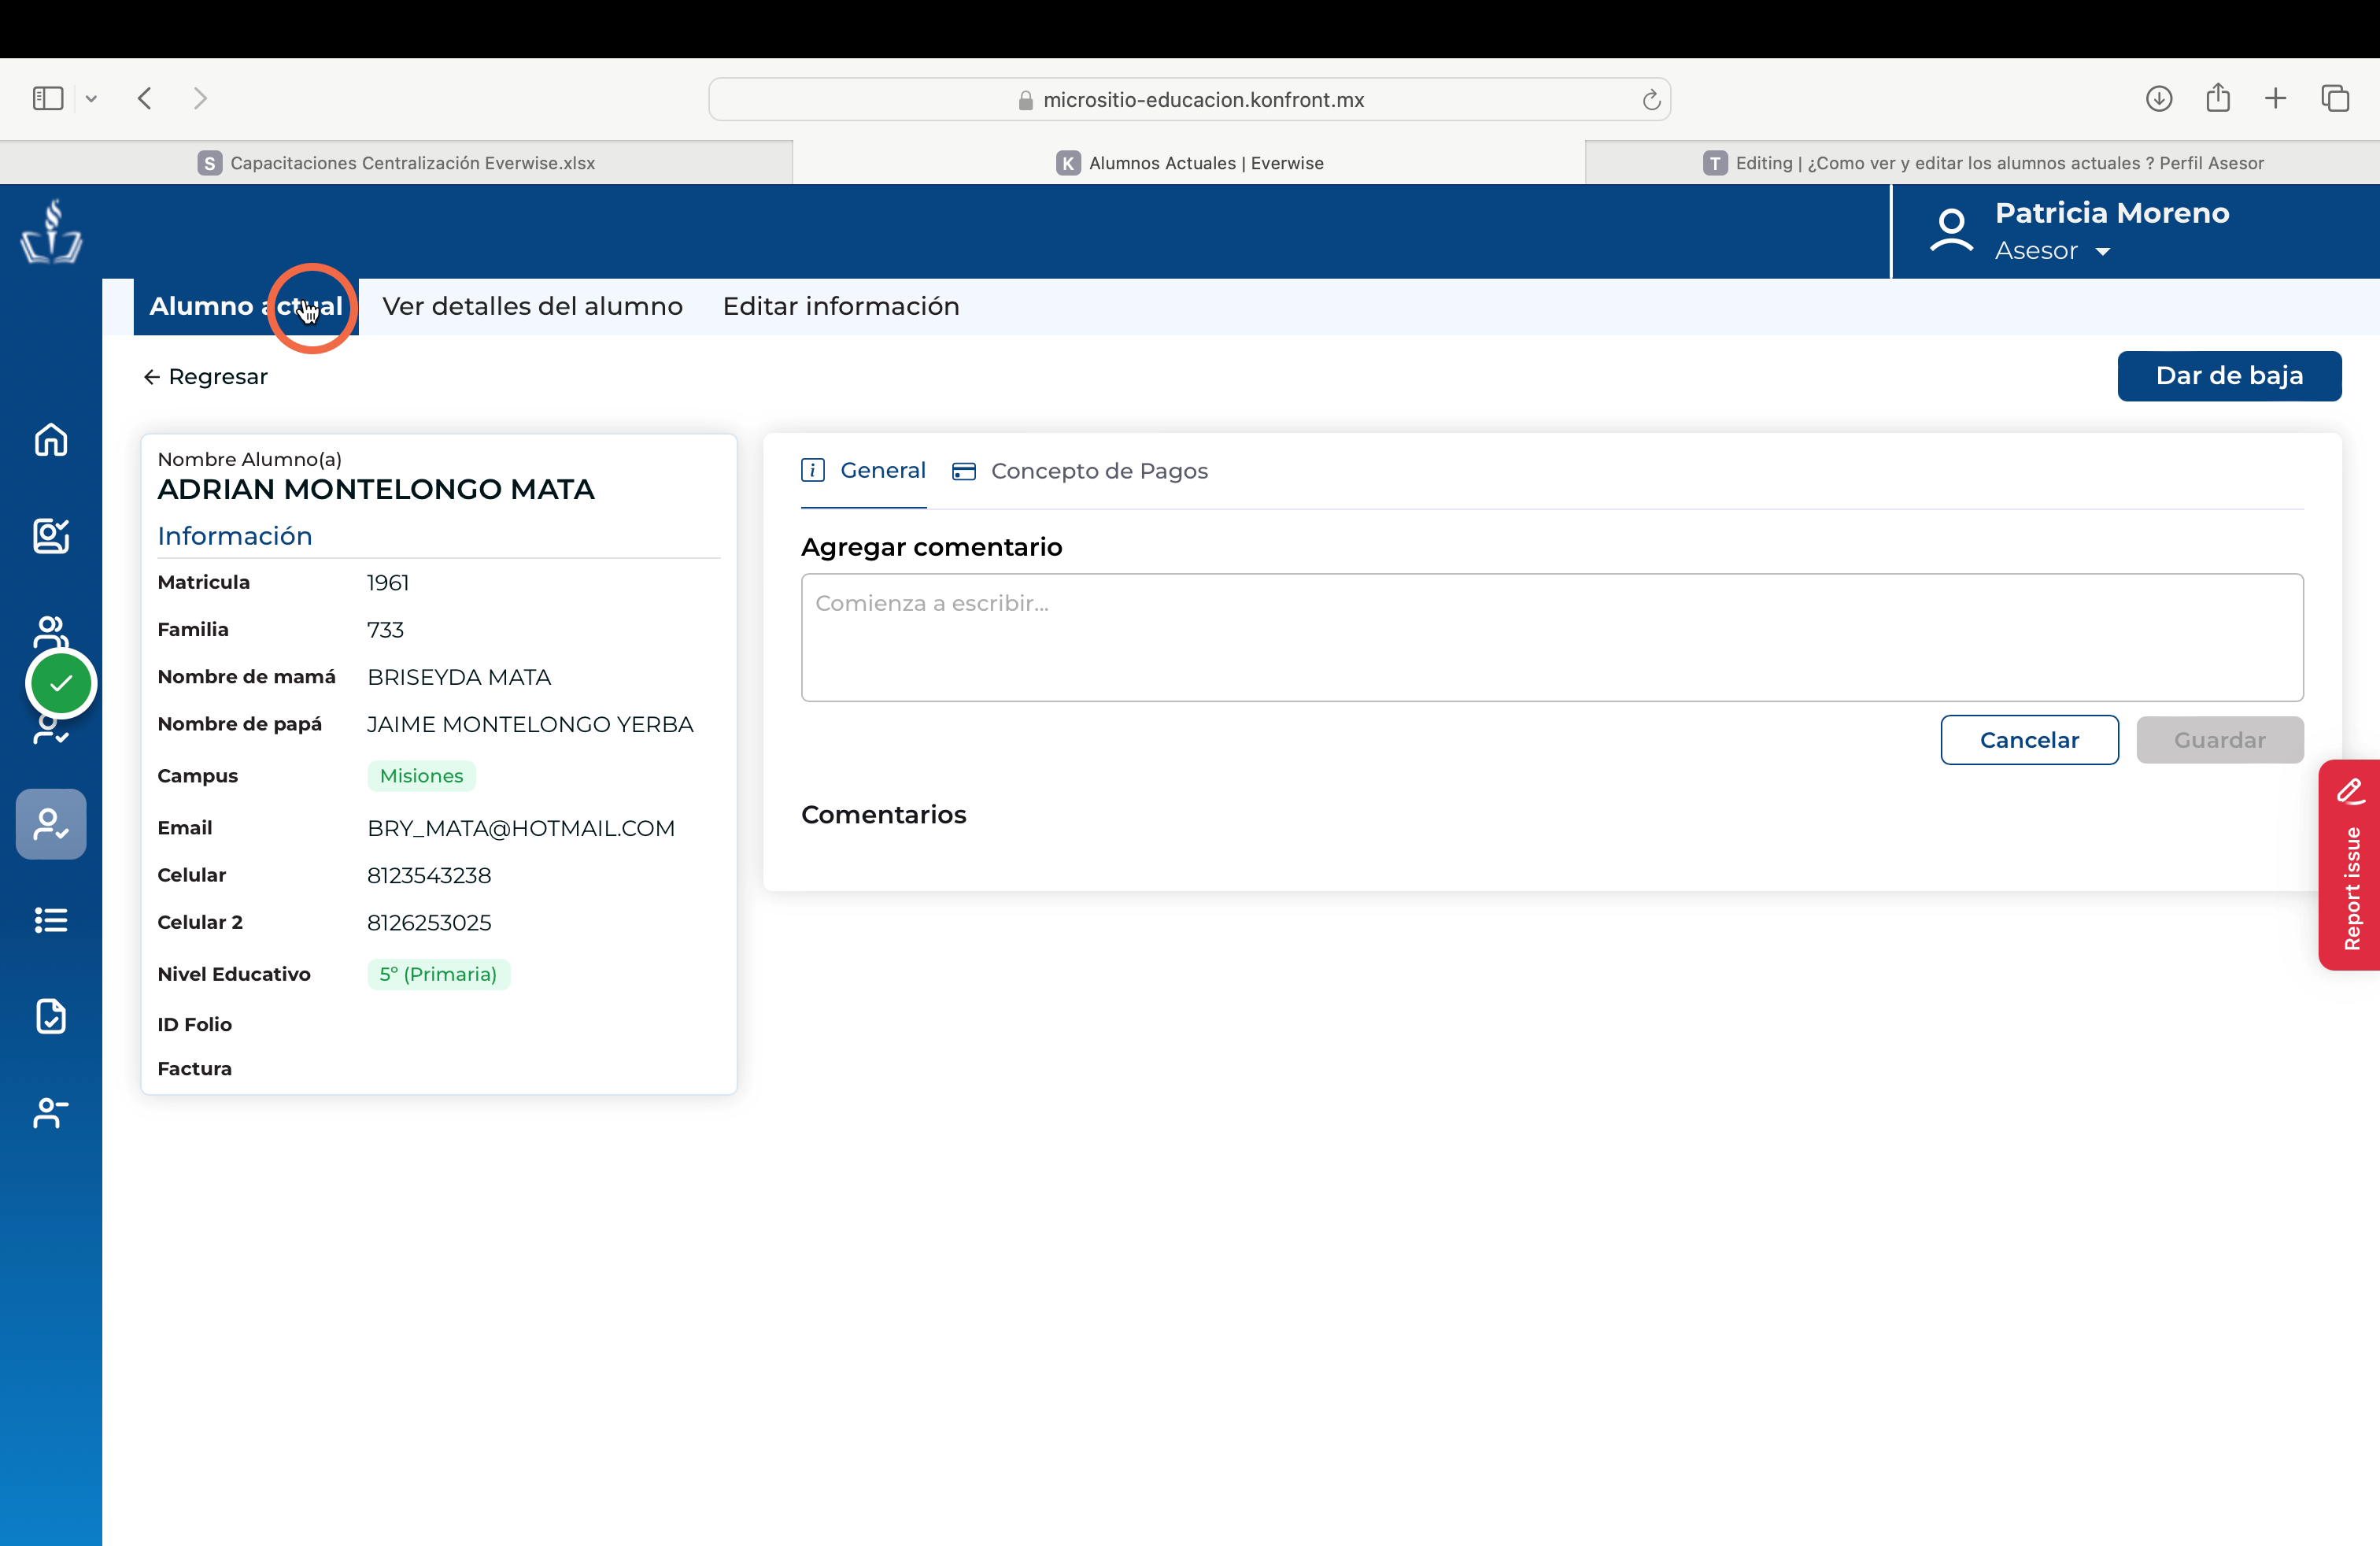Click the Cancelar button
This screenshot has width=2380, height=1546.
click(x=2029, y=740)
